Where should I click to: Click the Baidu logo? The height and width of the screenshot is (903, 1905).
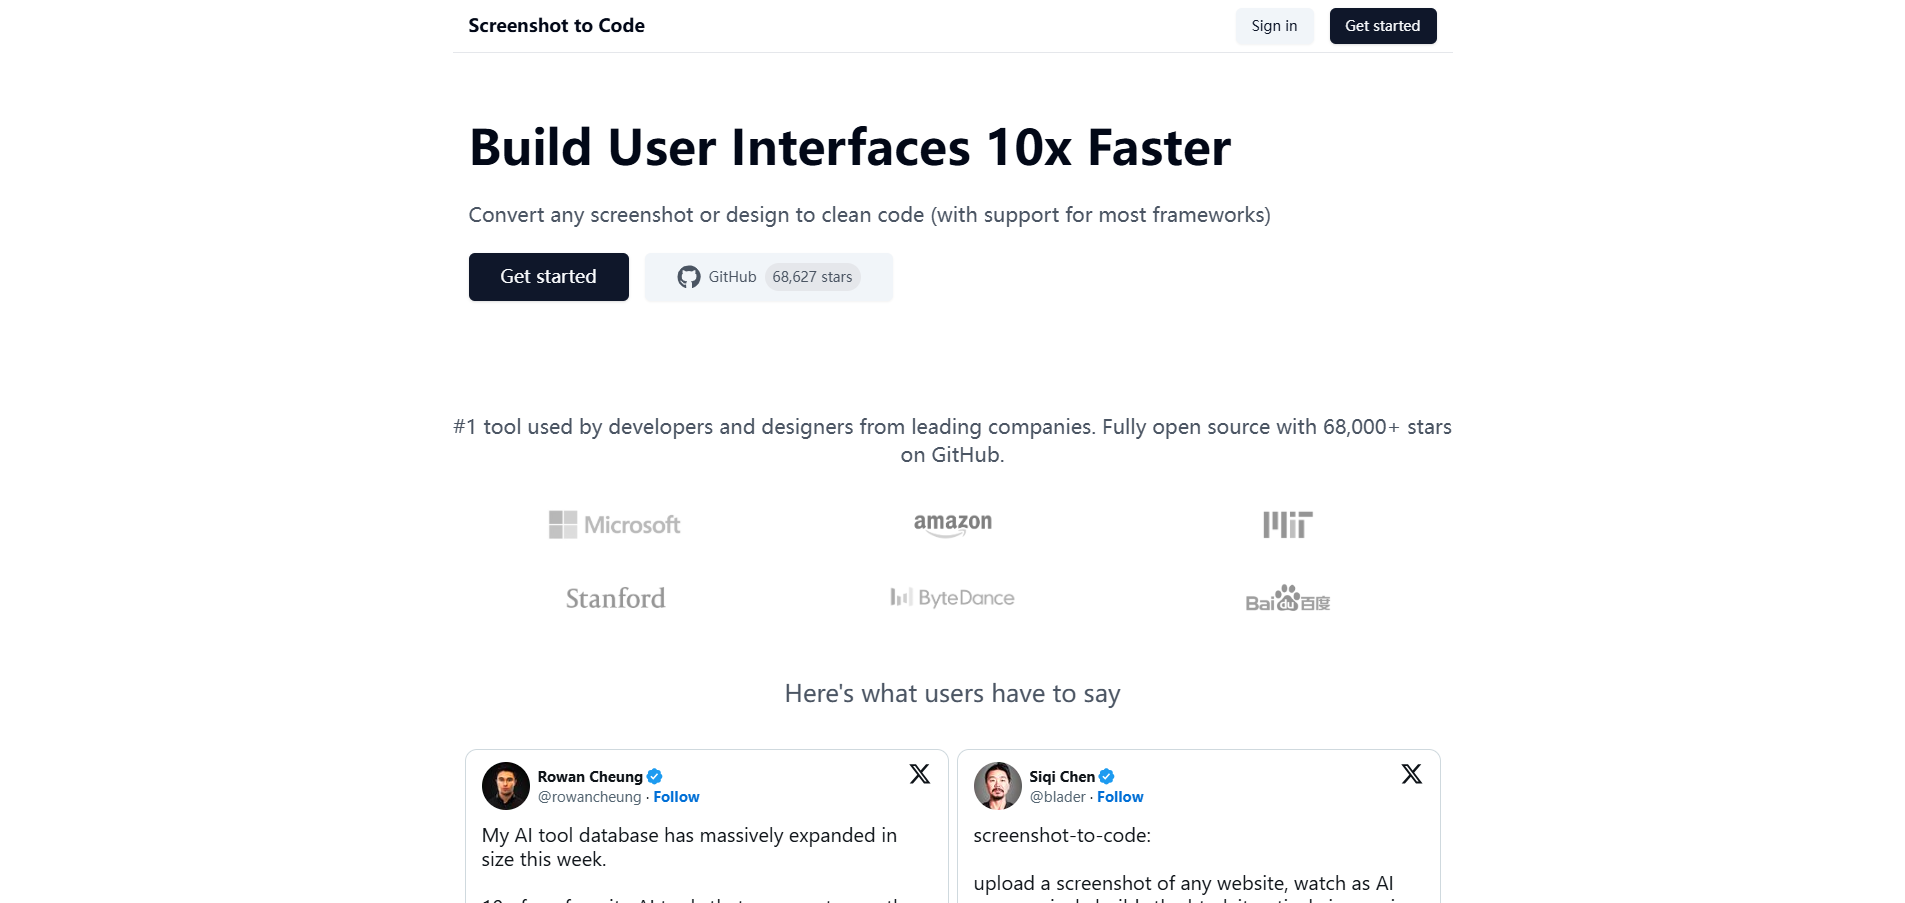[1287, 599]
